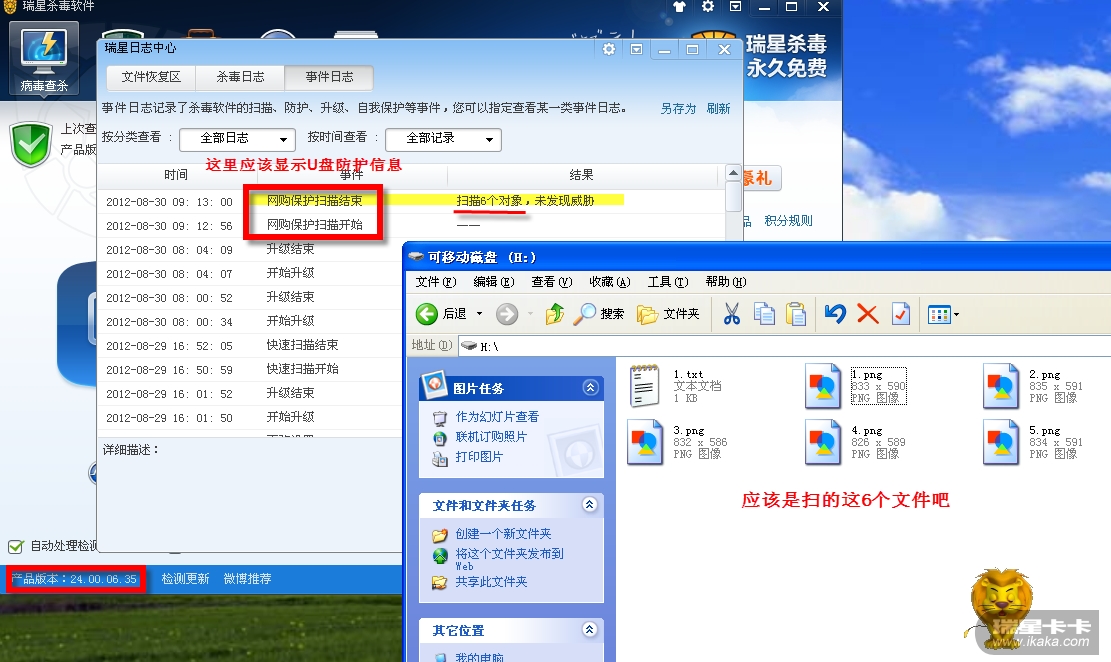This screenshot has width=1111, height=662.
Task: Open settings gear in Rising main title bar
Action: pos(707,7)
